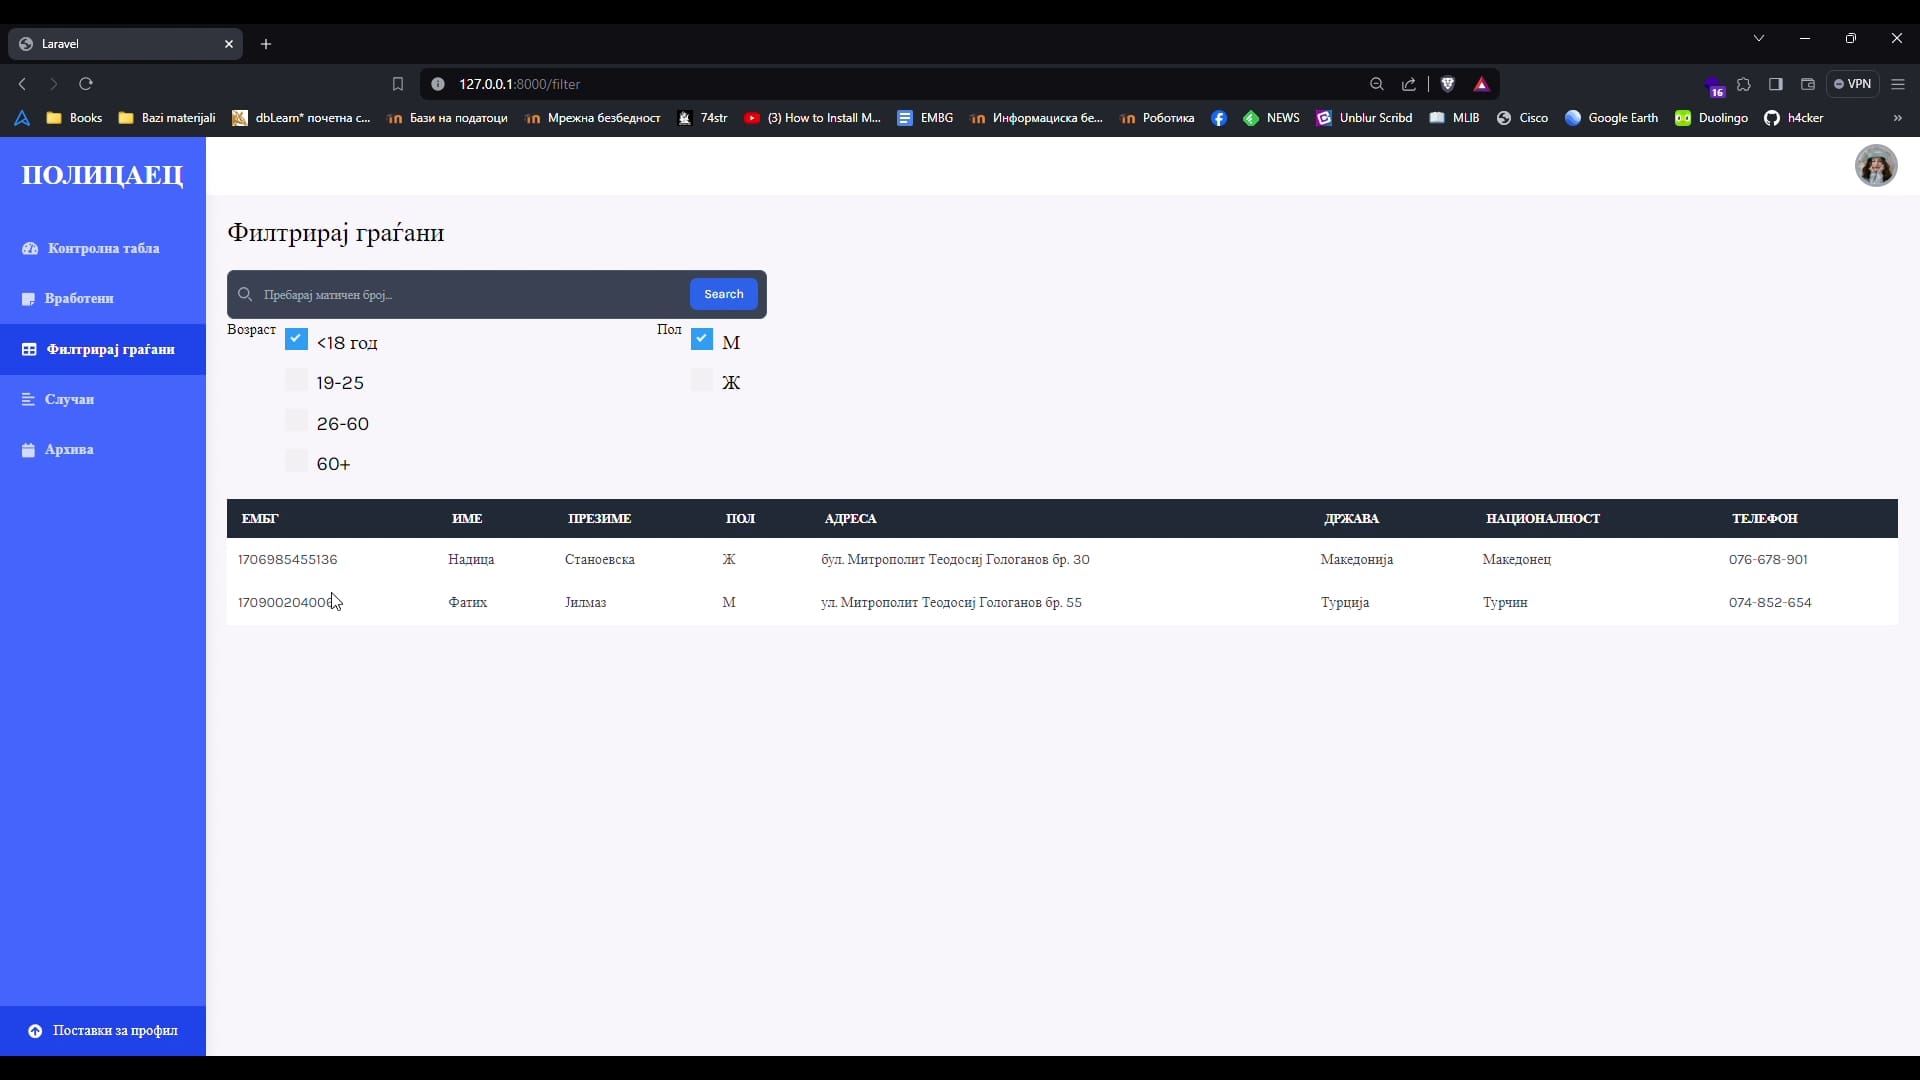Bookmark this page using bookmark icon
Image resolution: width=1920 pixels, height=1080 pixels.
[397, 84]
